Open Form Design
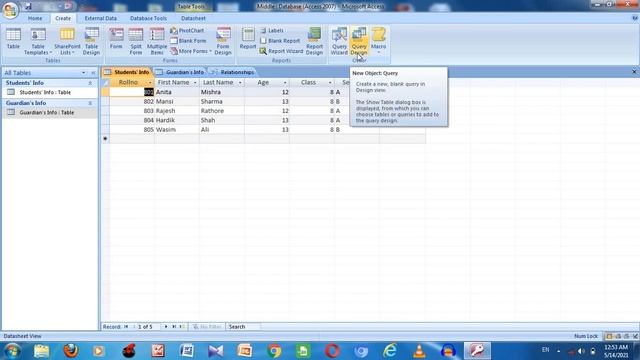640x360 pixels. [223, 41]
